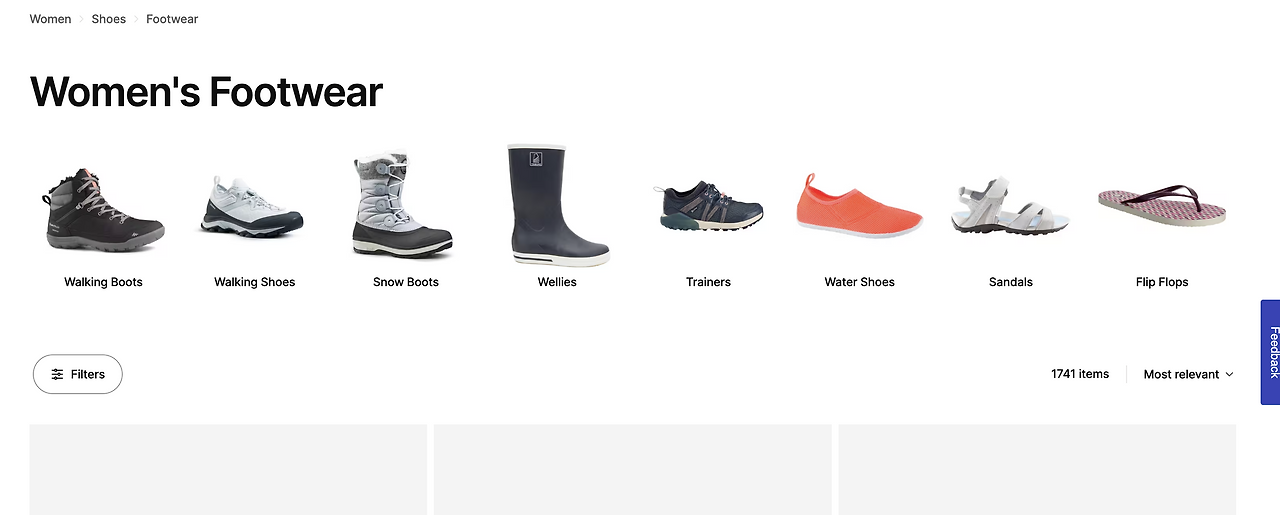Go to Shoes in the breadcrumb
Viewport: 1280px width, 515px height.
point(109,19)
